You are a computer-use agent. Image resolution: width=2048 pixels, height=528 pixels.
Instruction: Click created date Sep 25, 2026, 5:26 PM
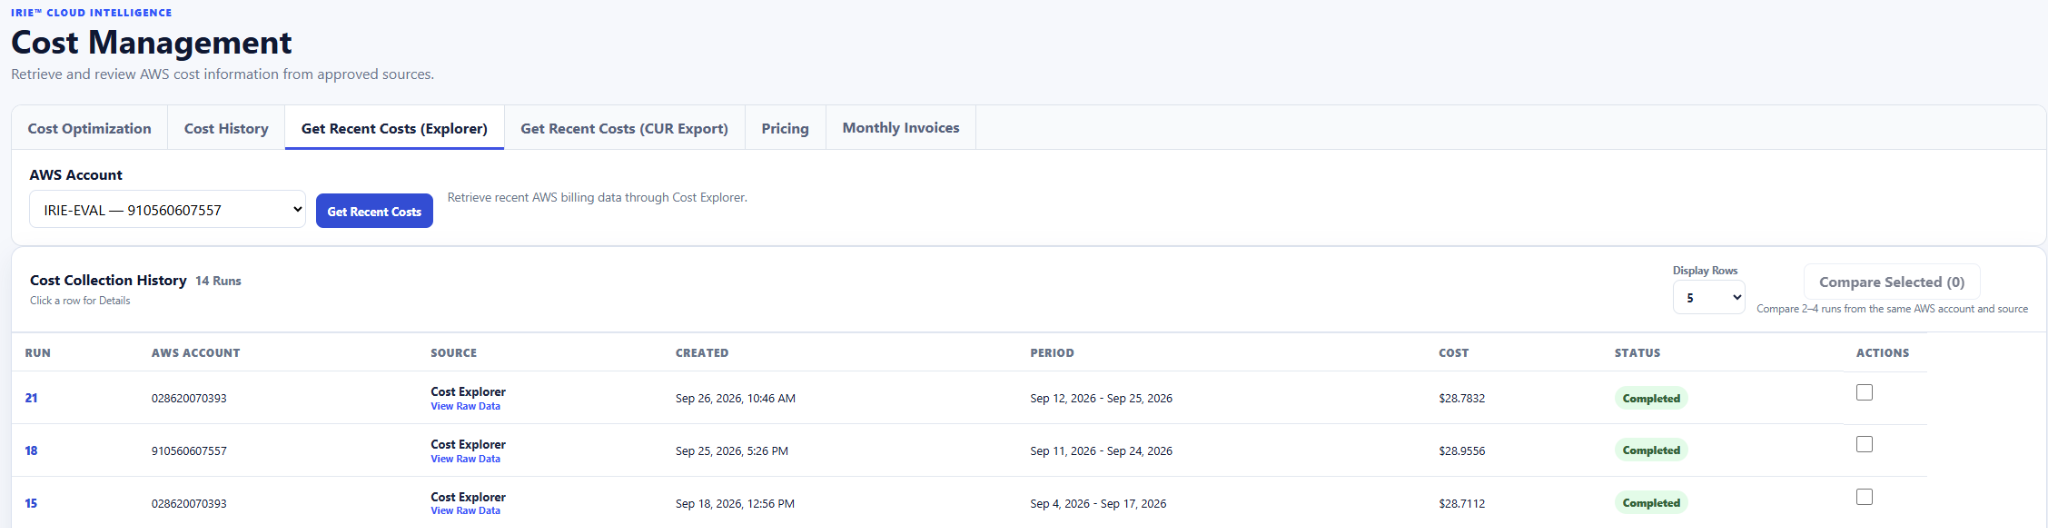(731, 451)
